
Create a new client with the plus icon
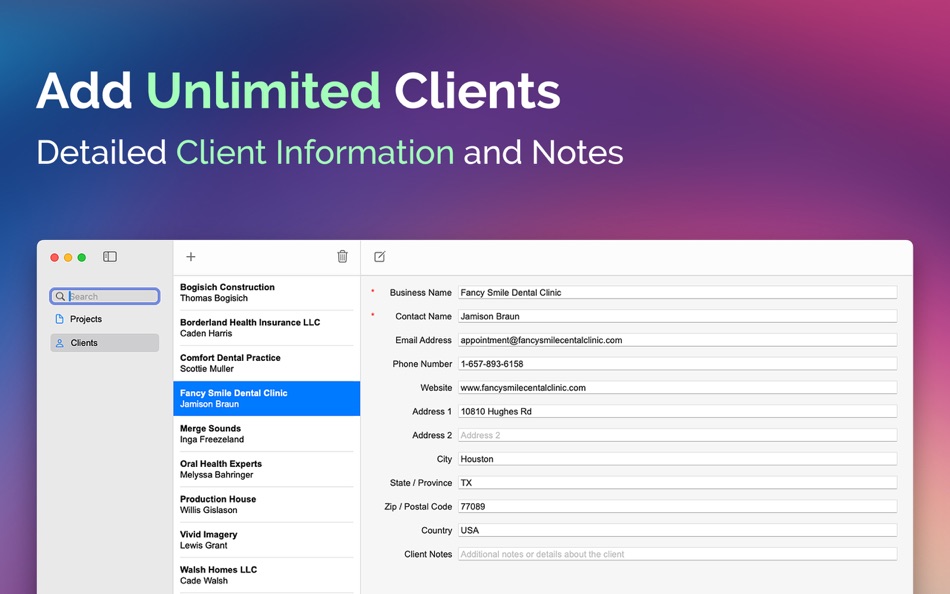190,257
